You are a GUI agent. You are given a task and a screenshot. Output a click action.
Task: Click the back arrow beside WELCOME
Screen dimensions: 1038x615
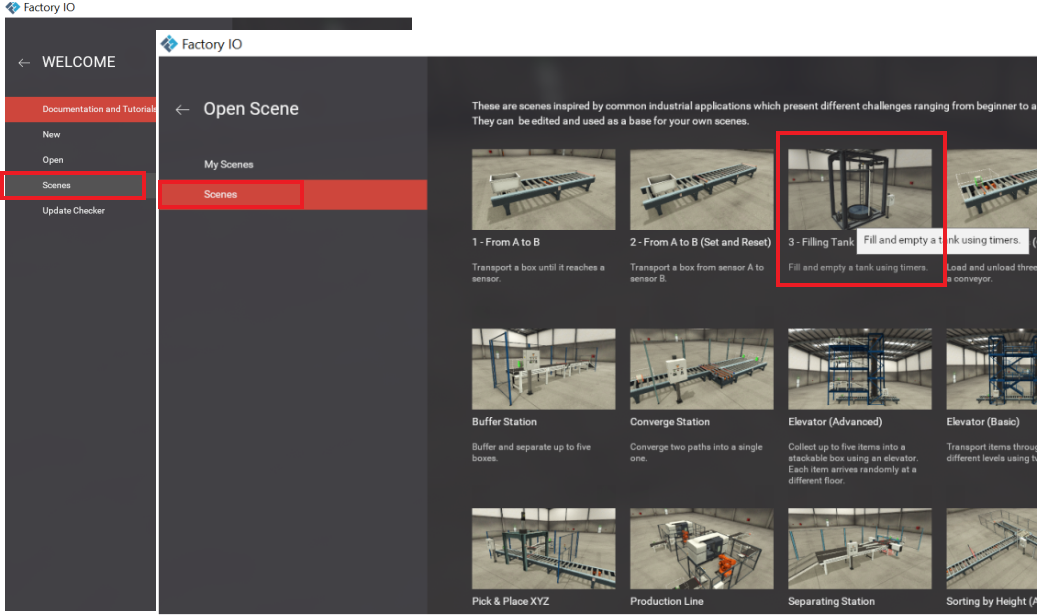(x=24, y=63)
